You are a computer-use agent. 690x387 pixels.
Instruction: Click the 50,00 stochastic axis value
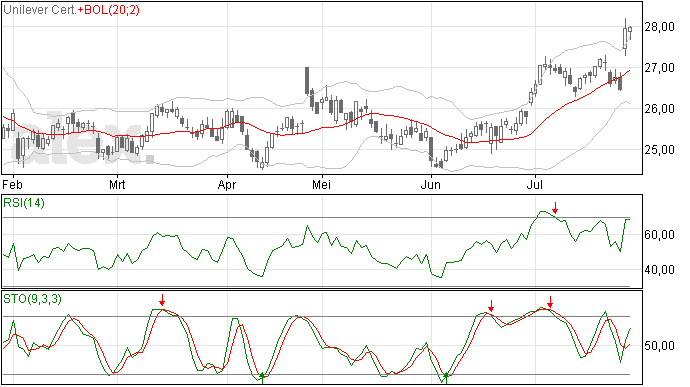coord(659,346)
